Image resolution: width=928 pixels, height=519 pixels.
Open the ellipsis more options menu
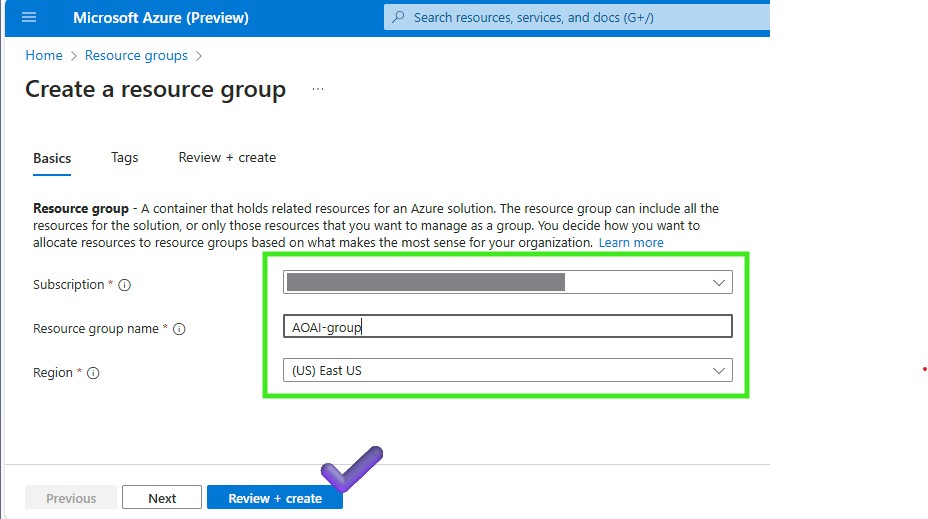click(x=318, y=89)
